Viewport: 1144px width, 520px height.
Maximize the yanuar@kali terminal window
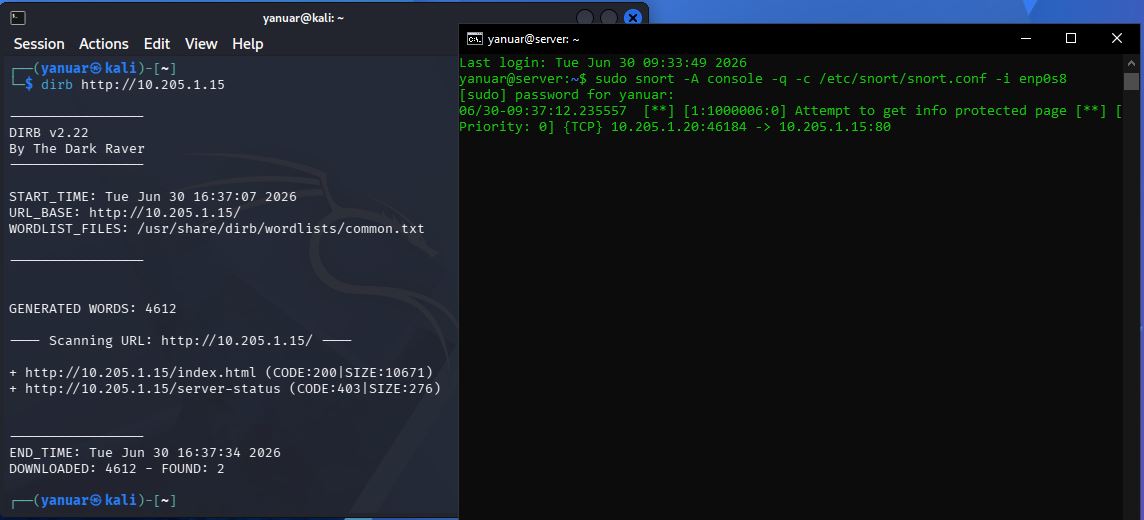click(609, 18)
